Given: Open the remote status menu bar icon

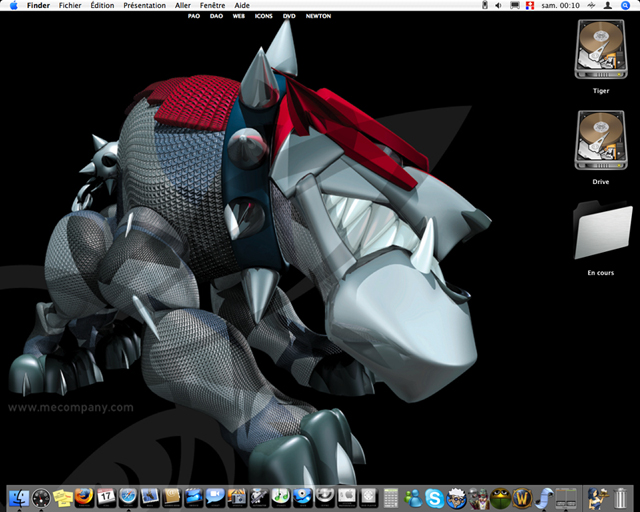Looking at the screenshot, I should (485, 5).
